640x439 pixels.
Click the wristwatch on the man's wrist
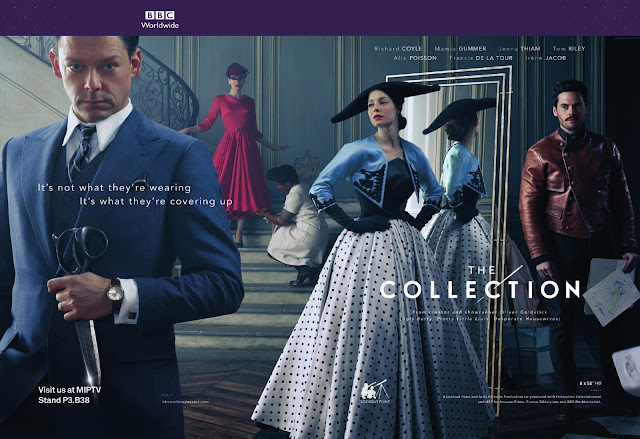pos(116,294)
